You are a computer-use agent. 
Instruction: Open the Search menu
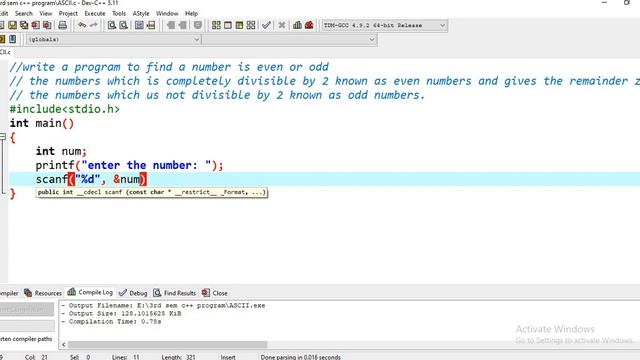point(23,13)
